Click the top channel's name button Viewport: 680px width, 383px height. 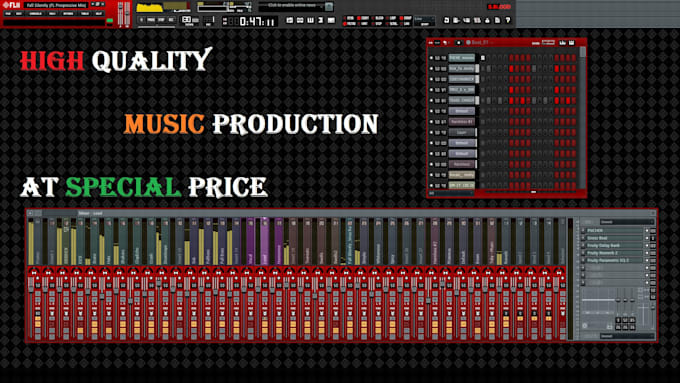click(x=462, y=58)
